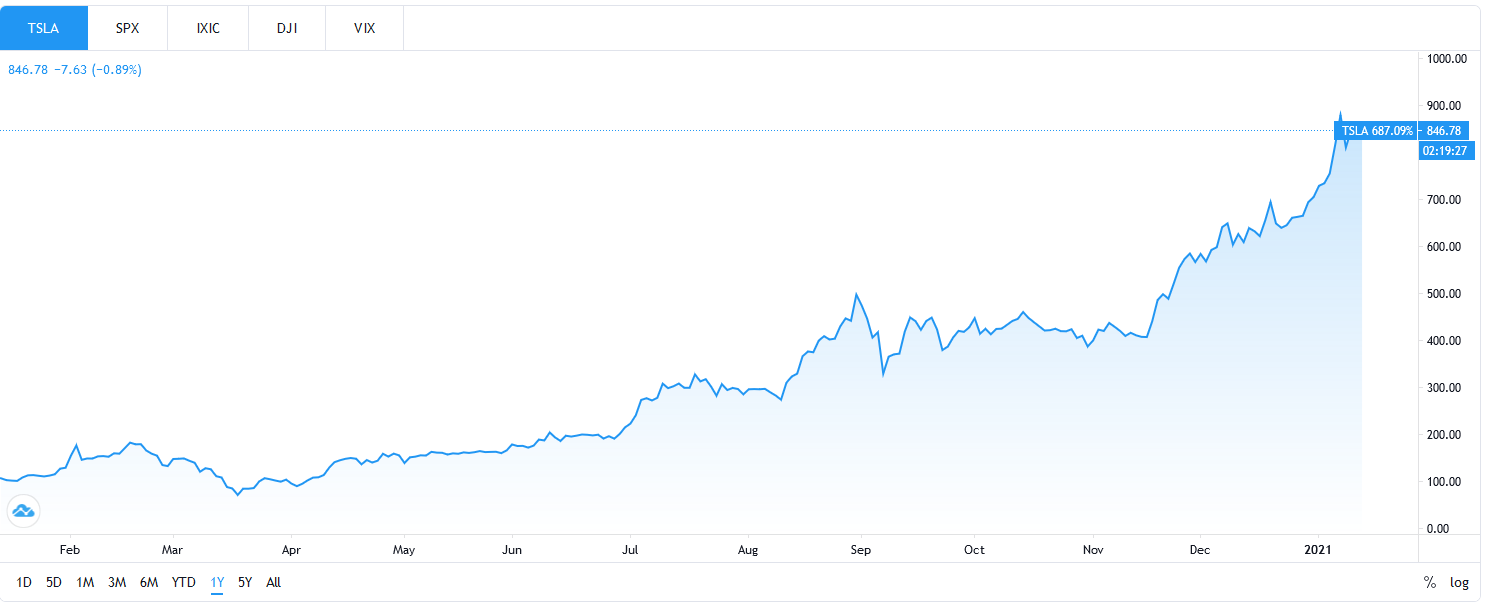Choose the 1M time range
Screen dimensions: 1488x608
coord(85,582)
